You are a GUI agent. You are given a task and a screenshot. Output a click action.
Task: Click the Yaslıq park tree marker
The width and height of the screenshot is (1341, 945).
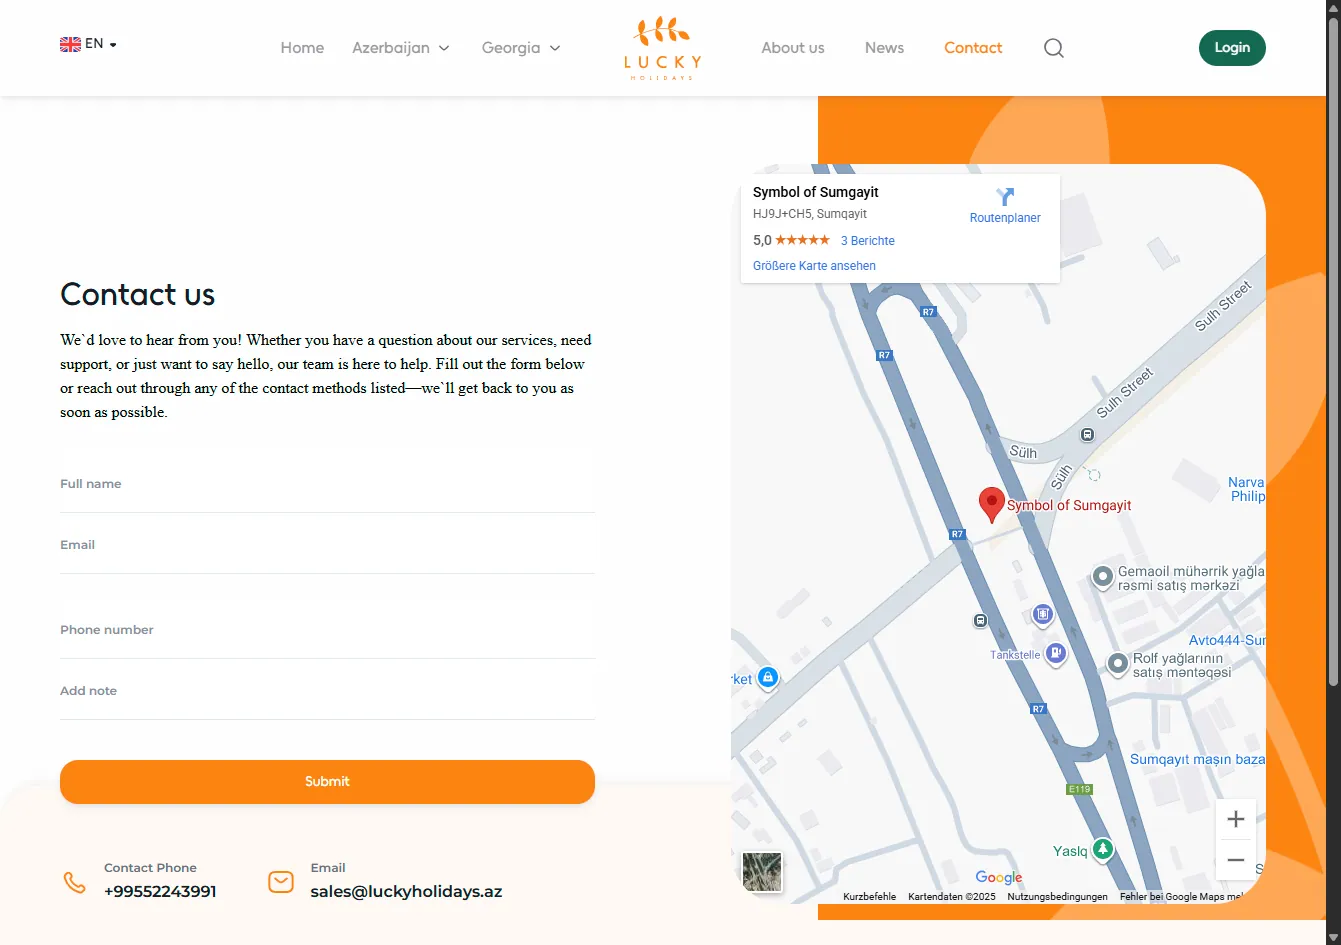point(1102,849)
